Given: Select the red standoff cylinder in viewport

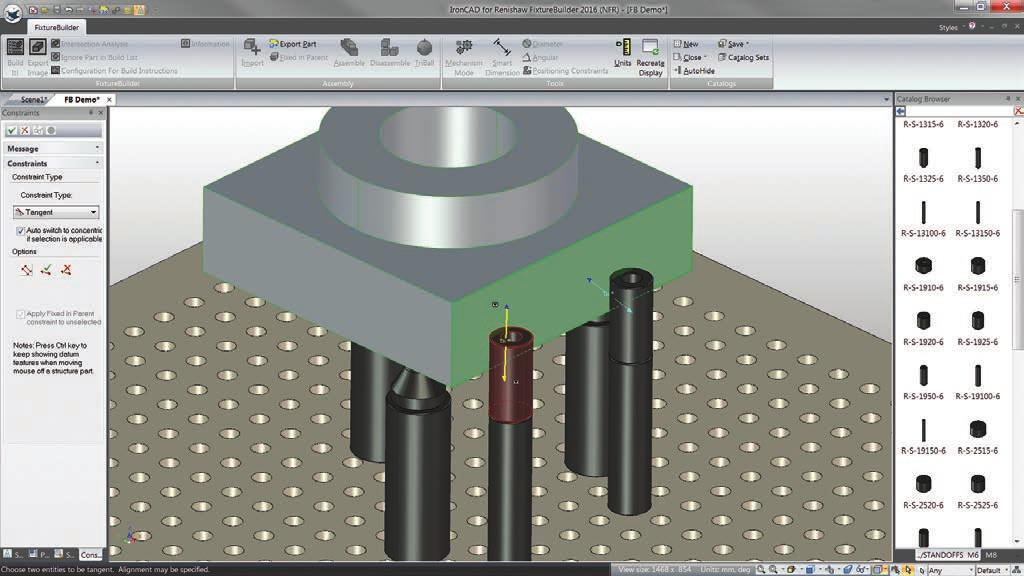Looking at the screenshot, I should (x=511, y=375).
